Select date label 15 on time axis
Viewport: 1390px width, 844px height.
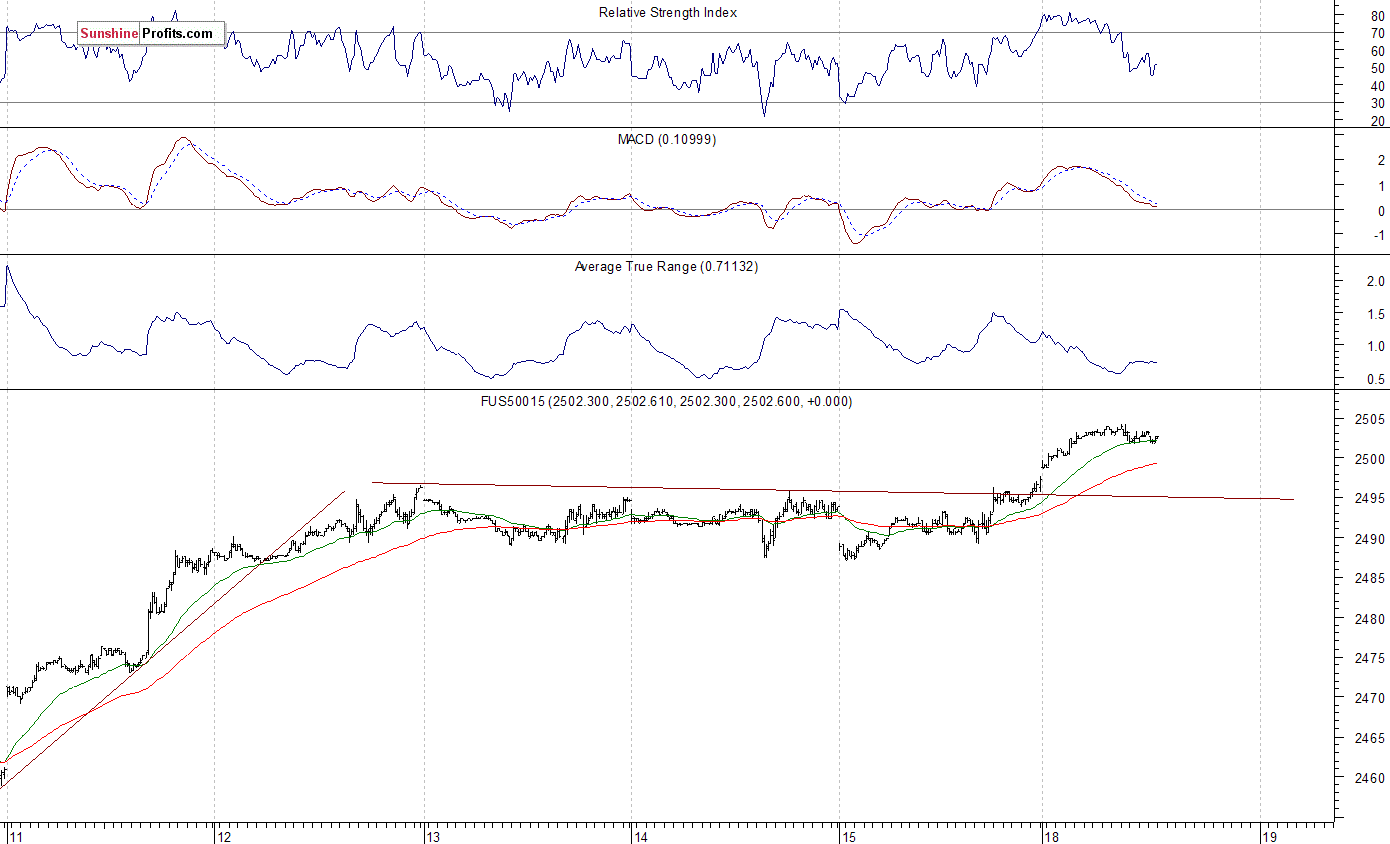[x=849, y=836]
